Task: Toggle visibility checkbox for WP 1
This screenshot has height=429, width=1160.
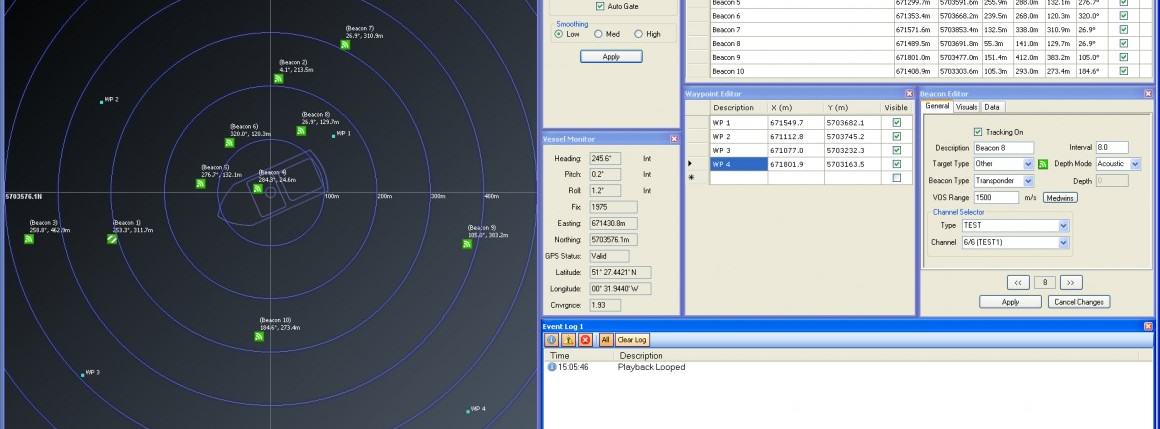Action: (897, 123)
